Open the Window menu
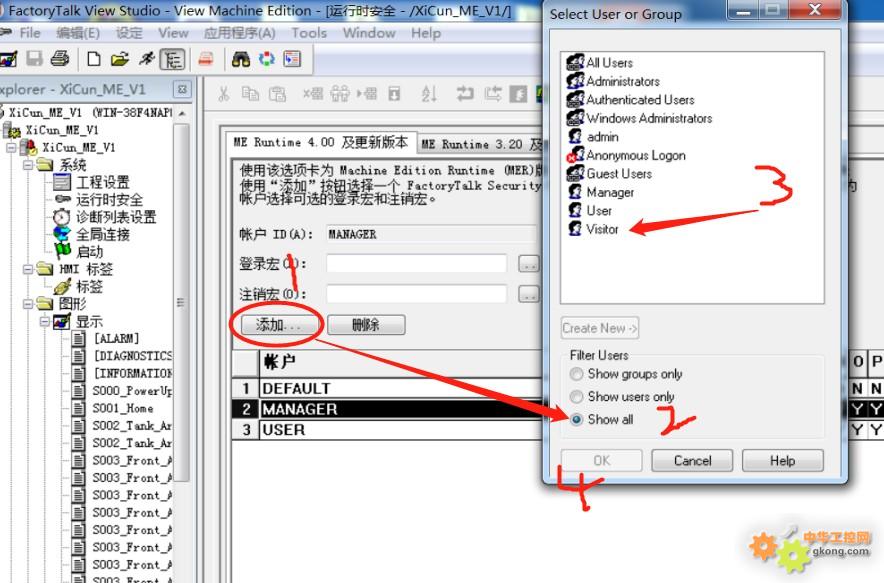Screen dimensions: 884x583 pyautogui.click(x=369, y=33)
